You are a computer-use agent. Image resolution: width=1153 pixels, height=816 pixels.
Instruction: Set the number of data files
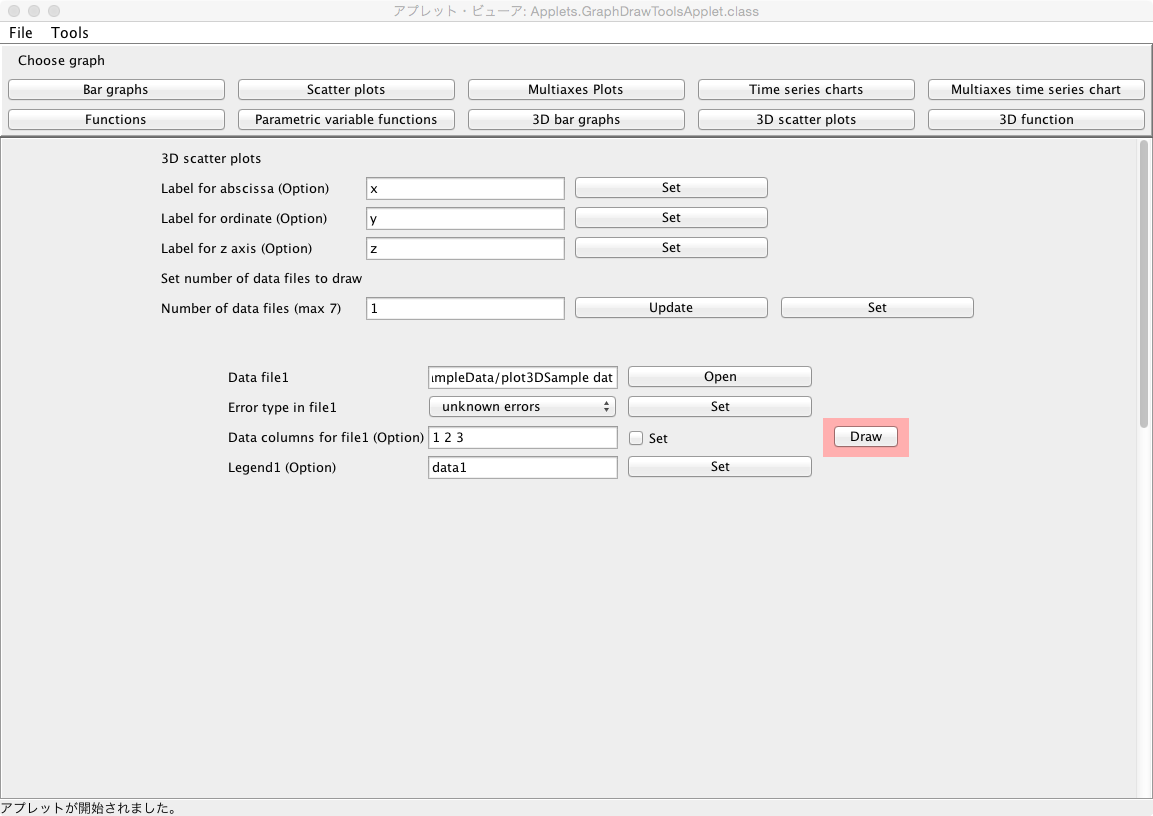pyautogui.click(x=877, y=307)
